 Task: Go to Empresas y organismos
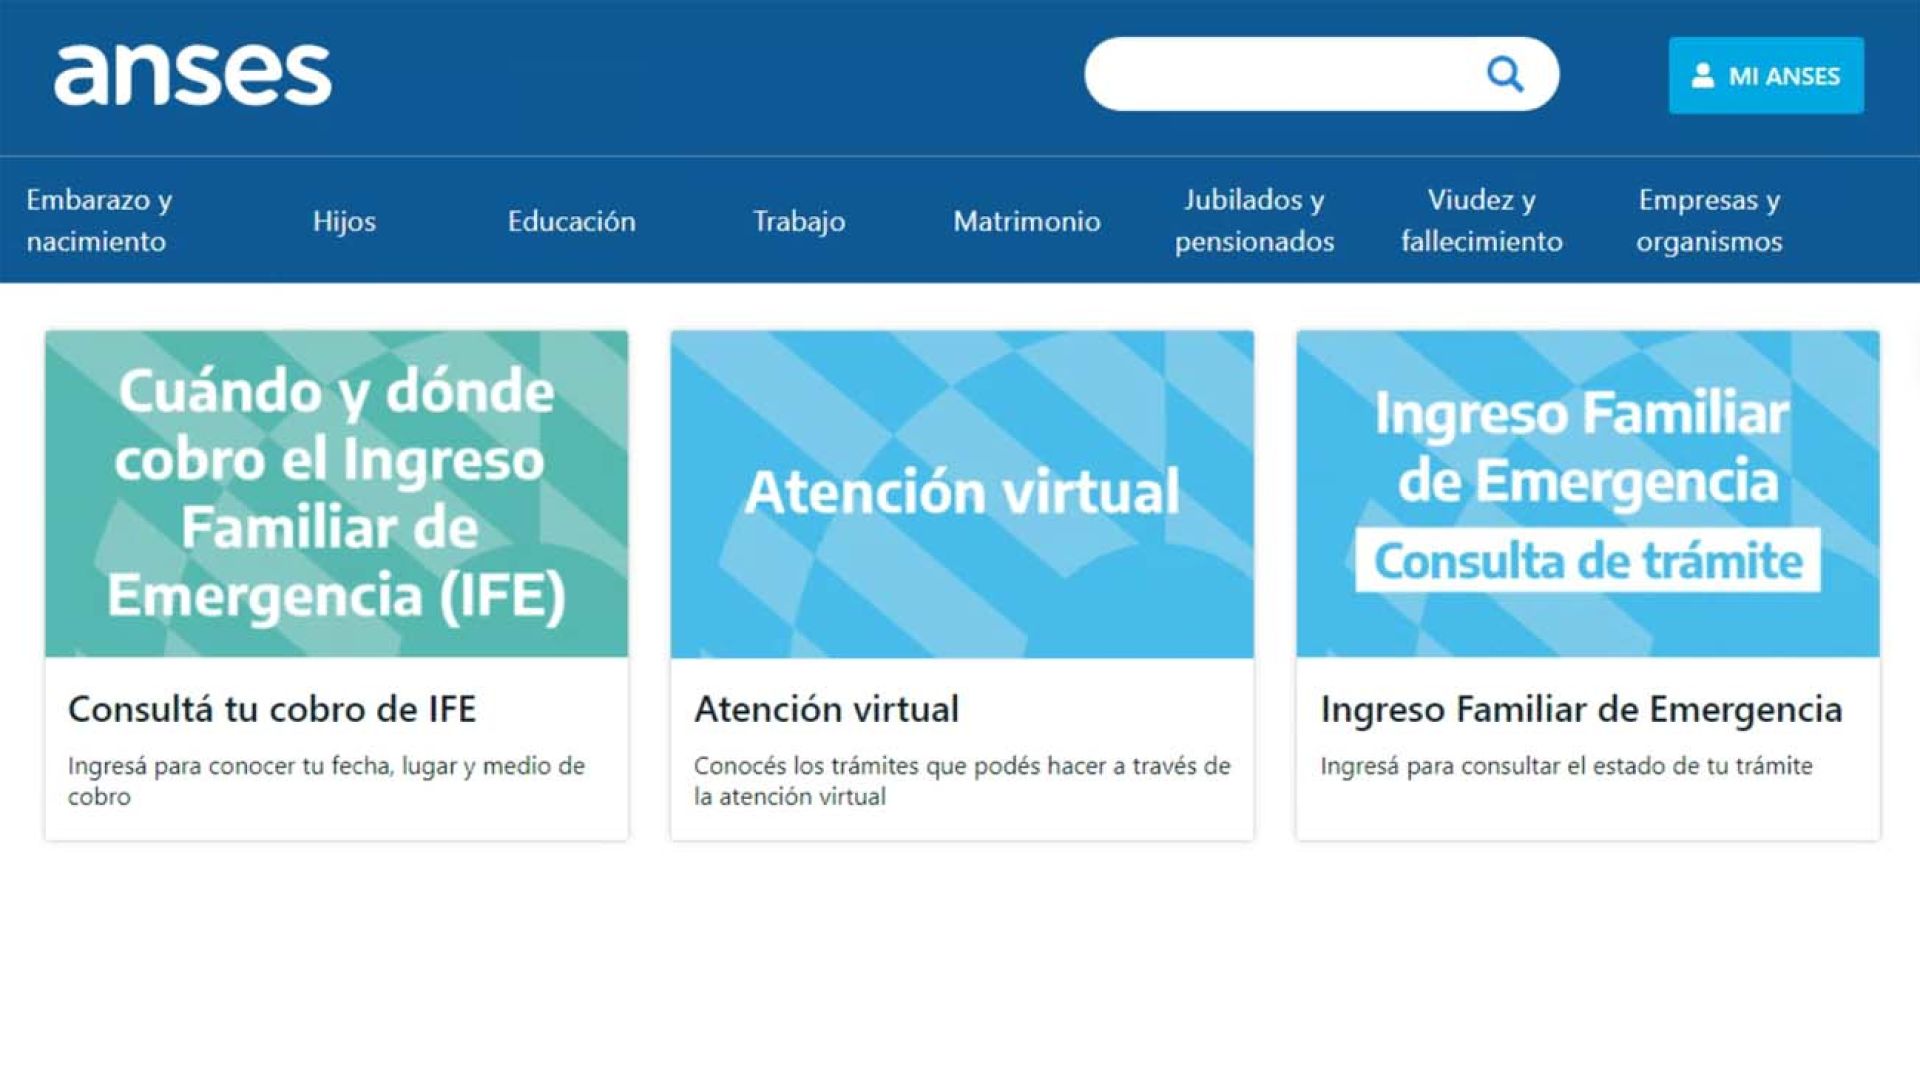coord(1709,220)
